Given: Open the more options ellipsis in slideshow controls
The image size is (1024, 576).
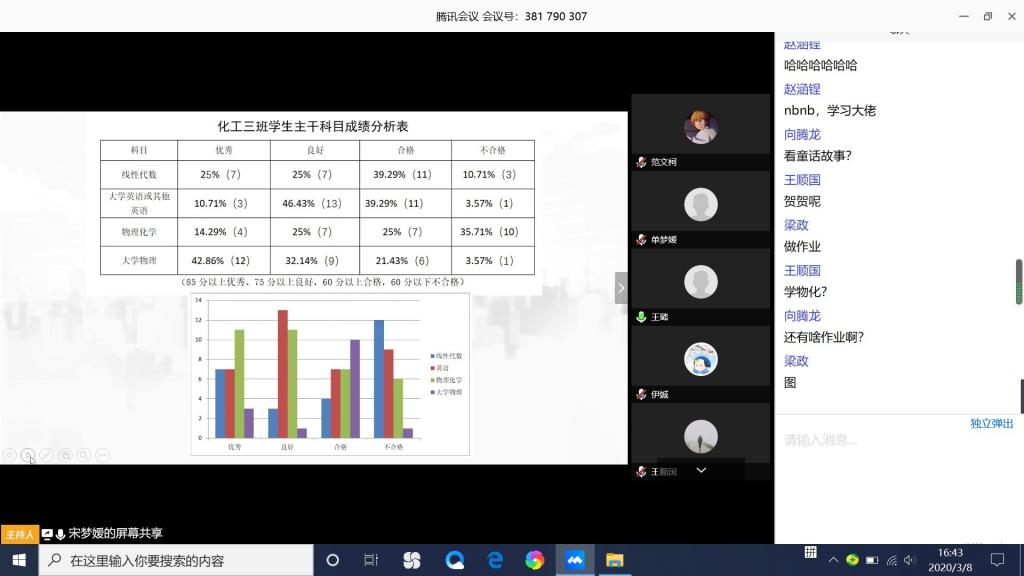Looking at the screenshot, I should (102, 455).
